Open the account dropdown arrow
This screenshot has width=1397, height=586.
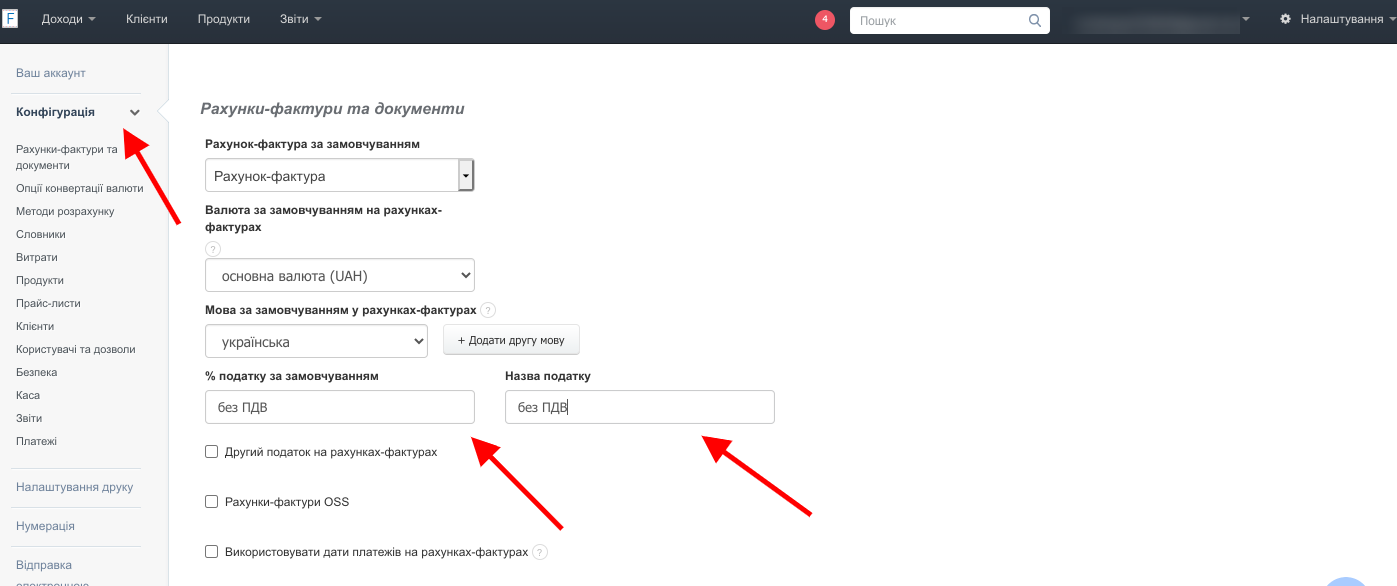[x=1246, y=19]
